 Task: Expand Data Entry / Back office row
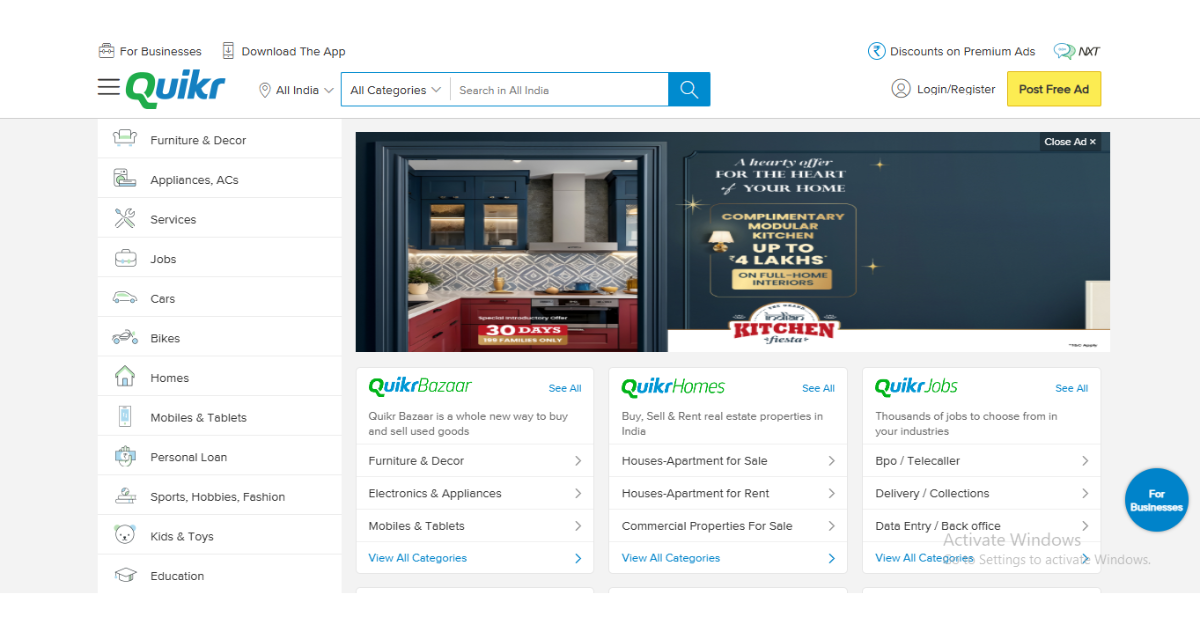click(x=981, y=526)
